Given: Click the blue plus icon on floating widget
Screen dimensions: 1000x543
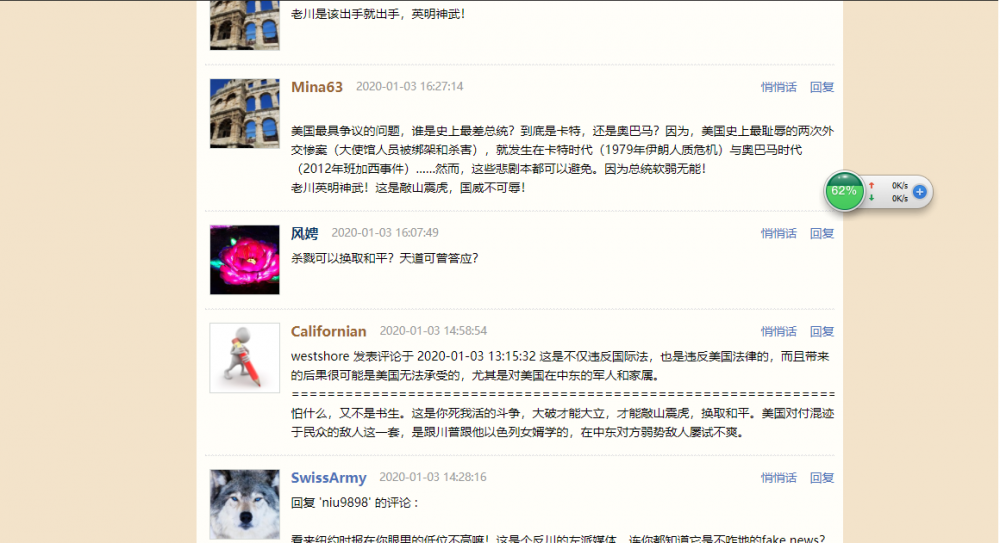Looking at the screenshot, I should coord(920,191).
